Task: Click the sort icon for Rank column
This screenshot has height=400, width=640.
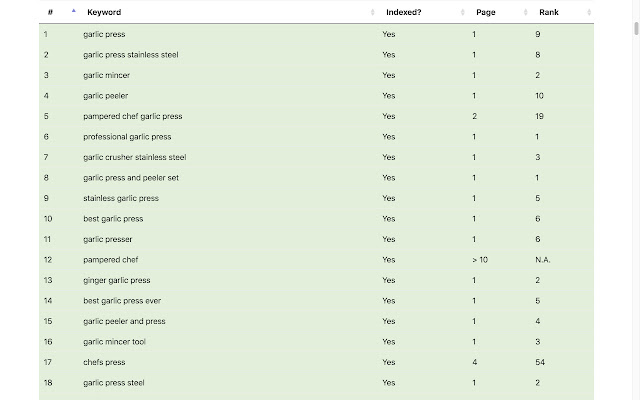Action: click(590, 12)
